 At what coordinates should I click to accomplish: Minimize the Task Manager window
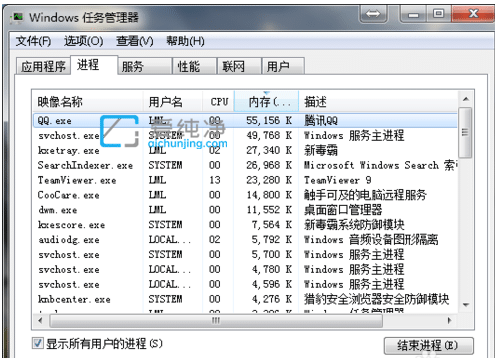413,14
